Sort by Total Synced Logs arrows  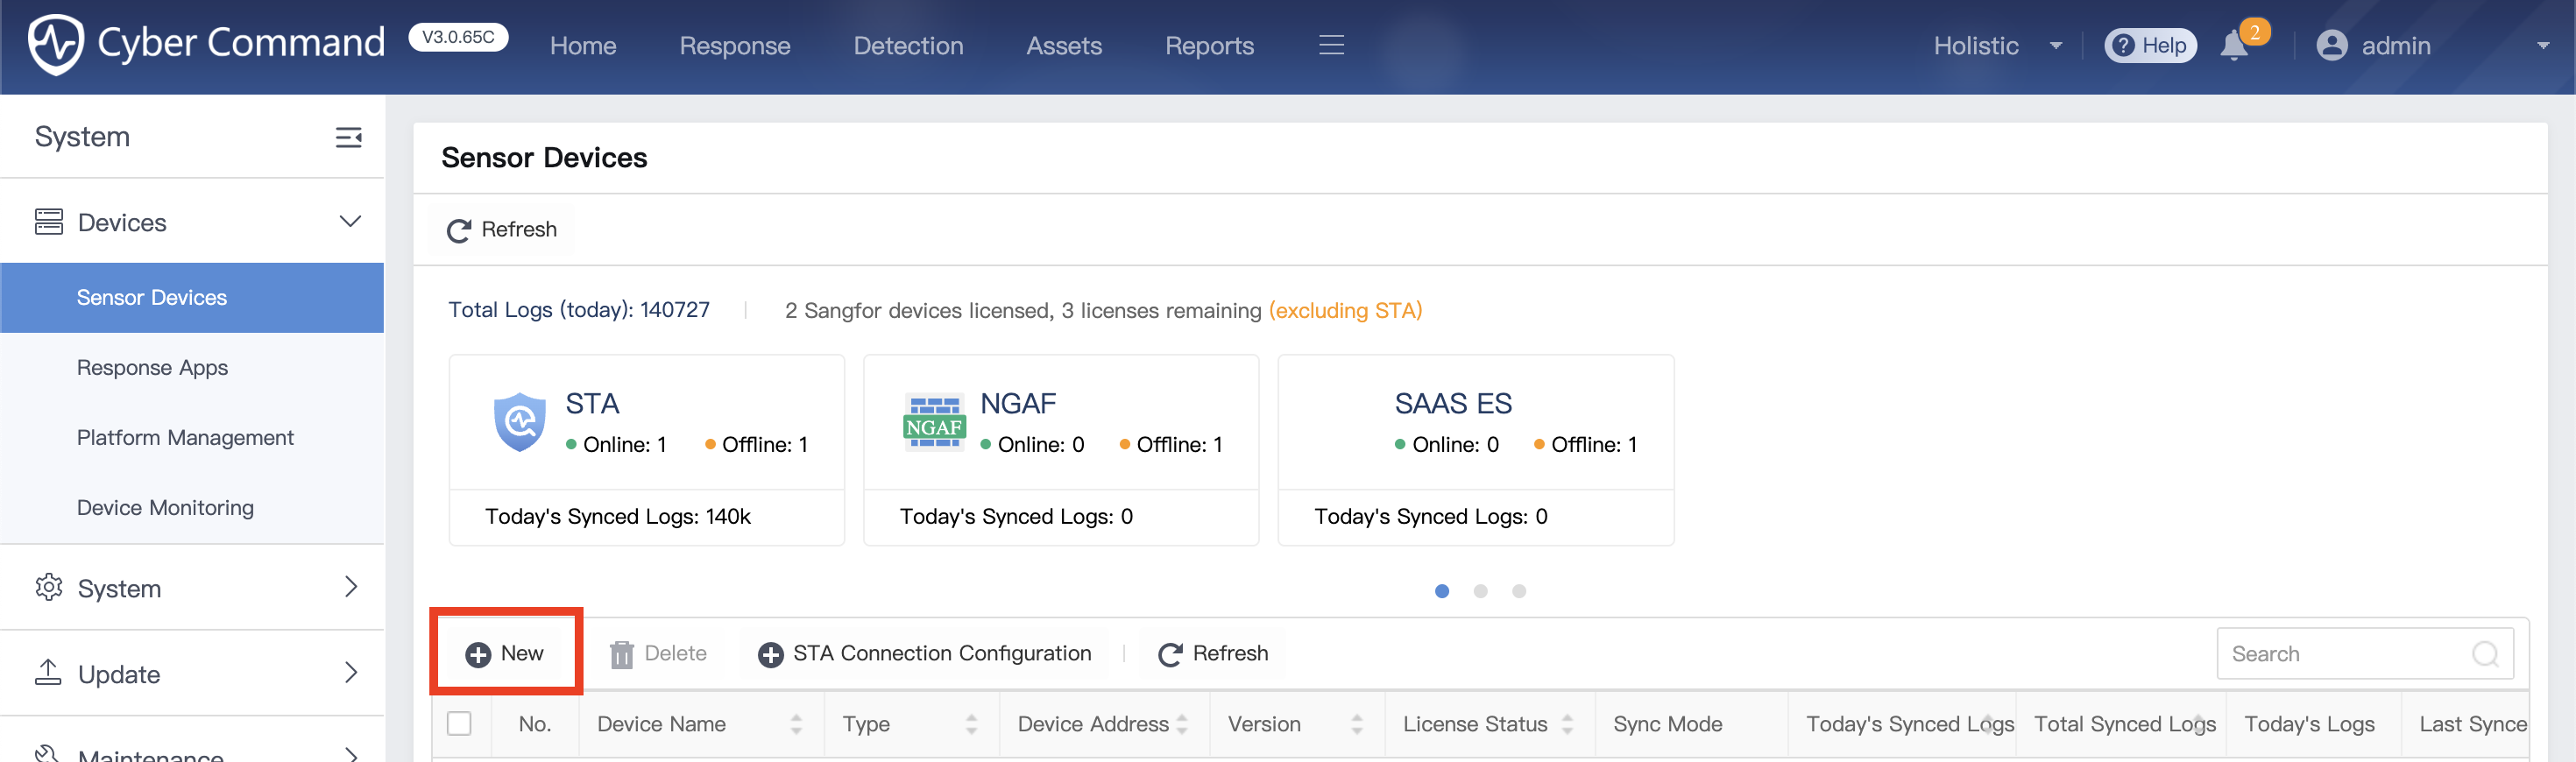tap(2198, 724)
